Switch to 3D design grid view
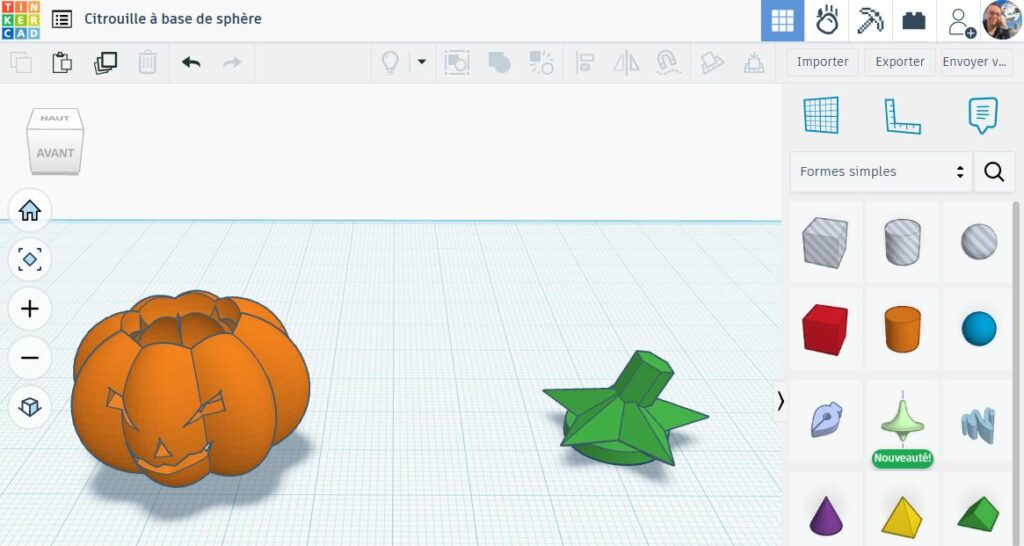1024x546 pixels. 782,21
